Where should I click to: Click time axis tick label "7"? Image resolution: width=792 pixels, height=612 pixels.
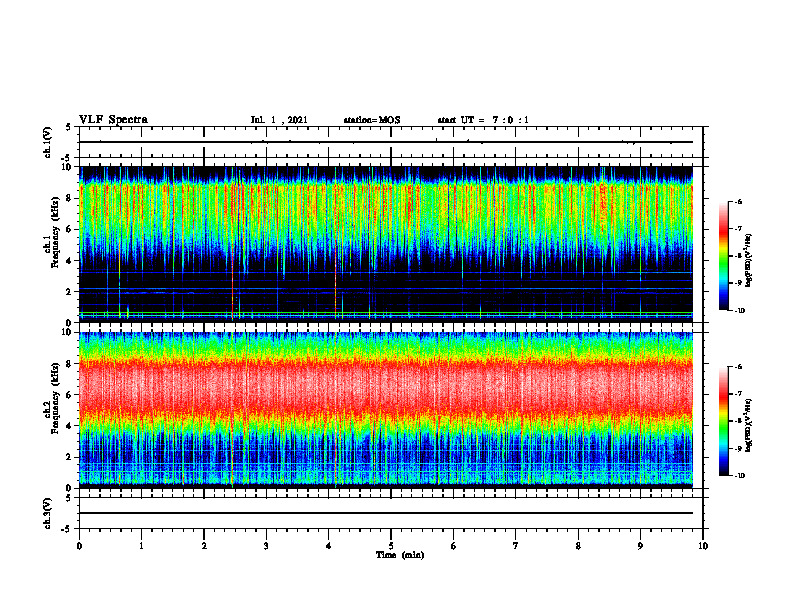(x=516, y=546)
